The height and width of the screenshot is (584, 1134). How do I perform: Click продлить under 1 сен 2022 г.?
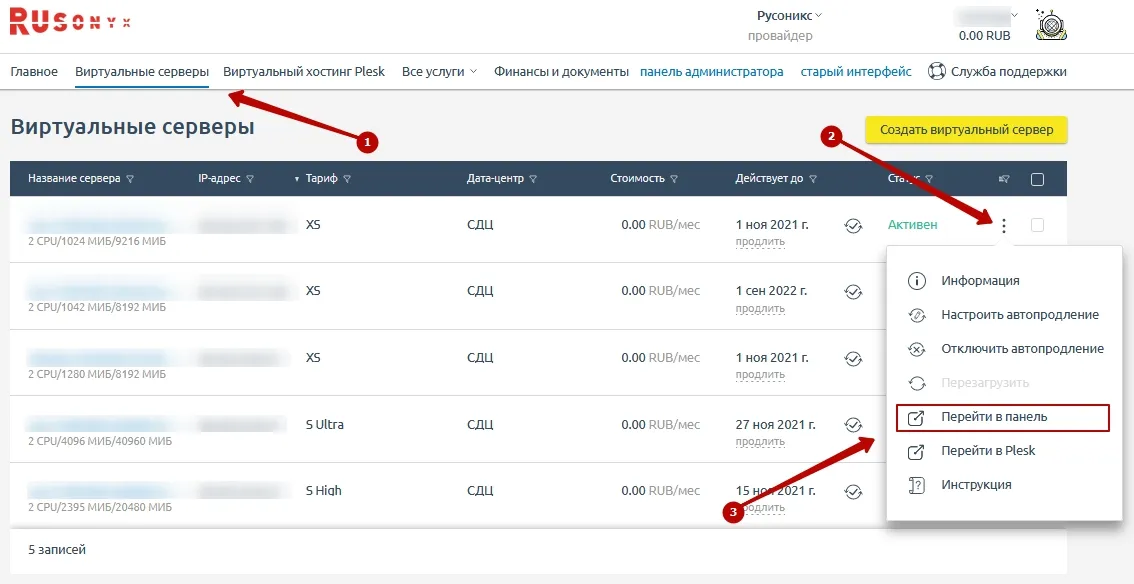click(x=760, y=309)
